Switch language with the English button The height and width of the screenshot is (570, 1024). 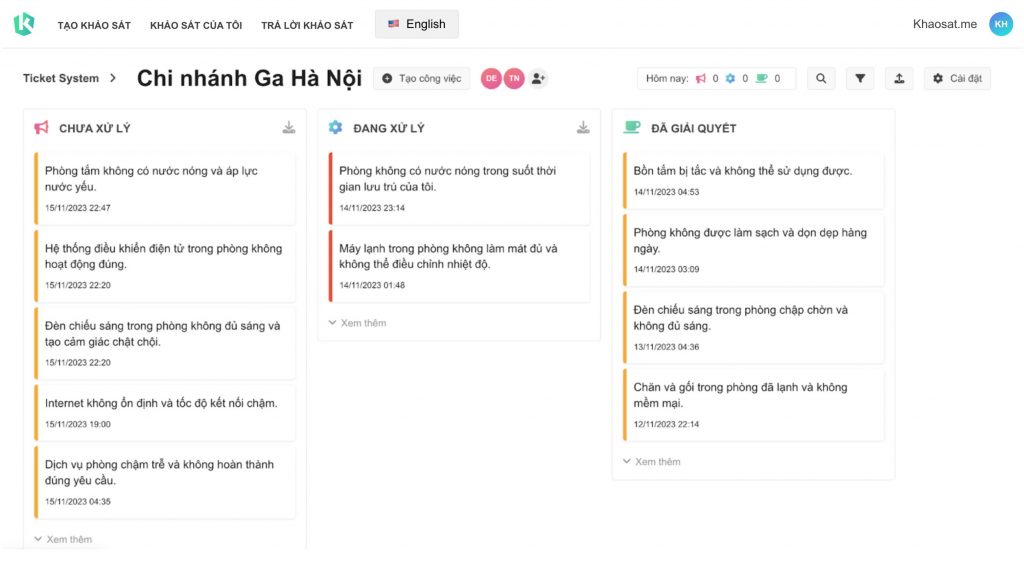[417, 24]
